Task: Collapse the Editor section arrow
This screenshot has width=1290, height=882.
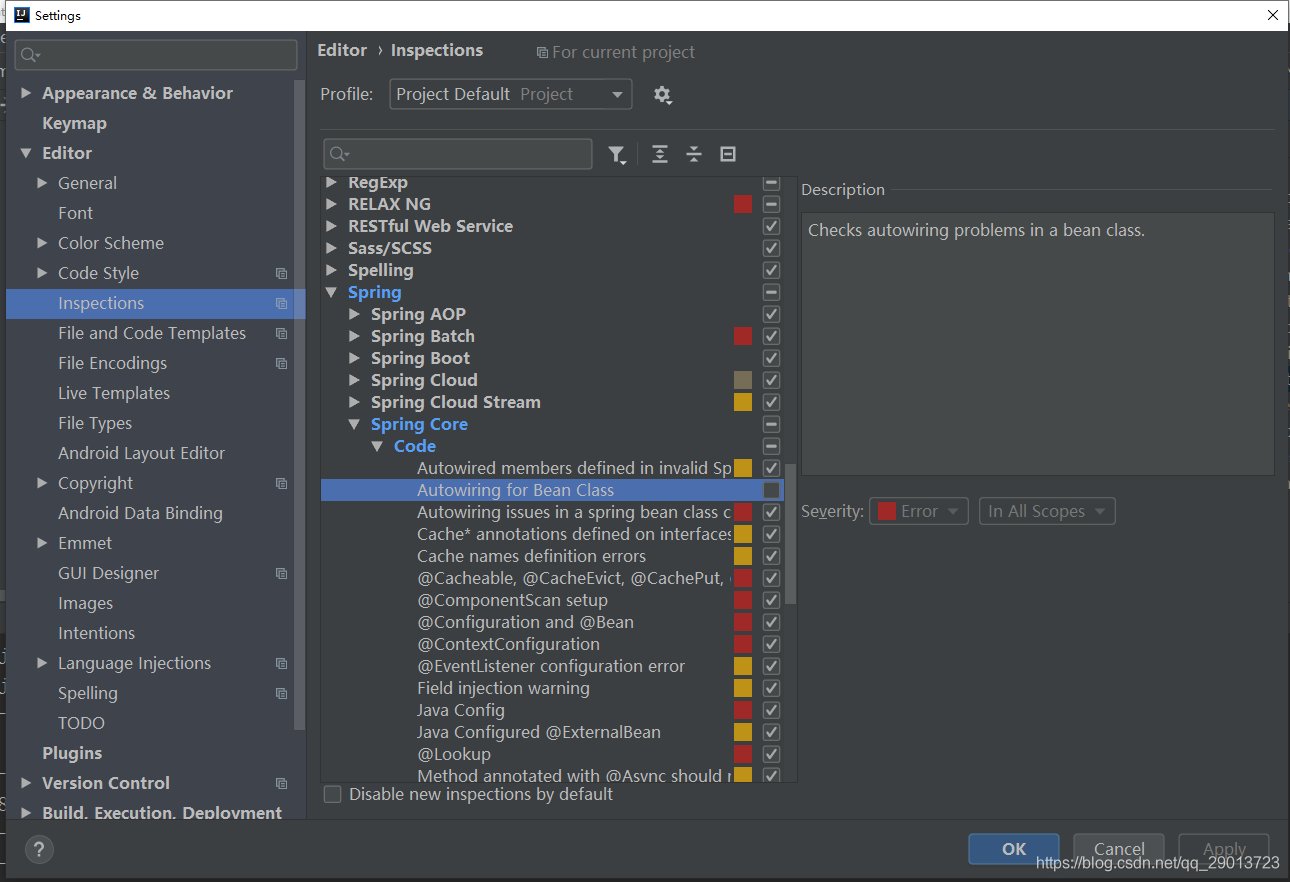Action: (26, 153)
